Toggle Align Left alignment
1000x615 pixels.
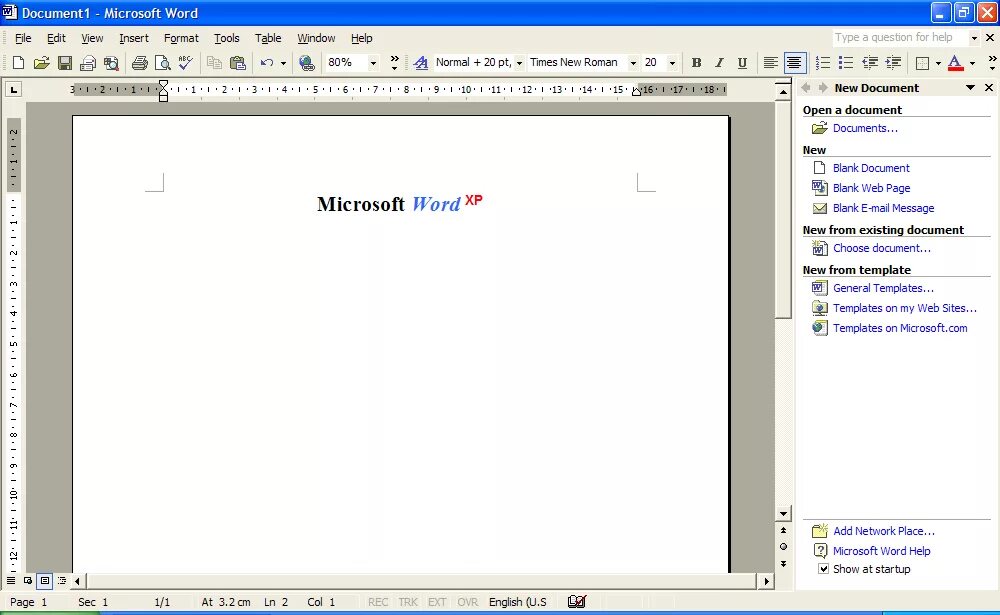pyautogui.click(x=770, y=63)
